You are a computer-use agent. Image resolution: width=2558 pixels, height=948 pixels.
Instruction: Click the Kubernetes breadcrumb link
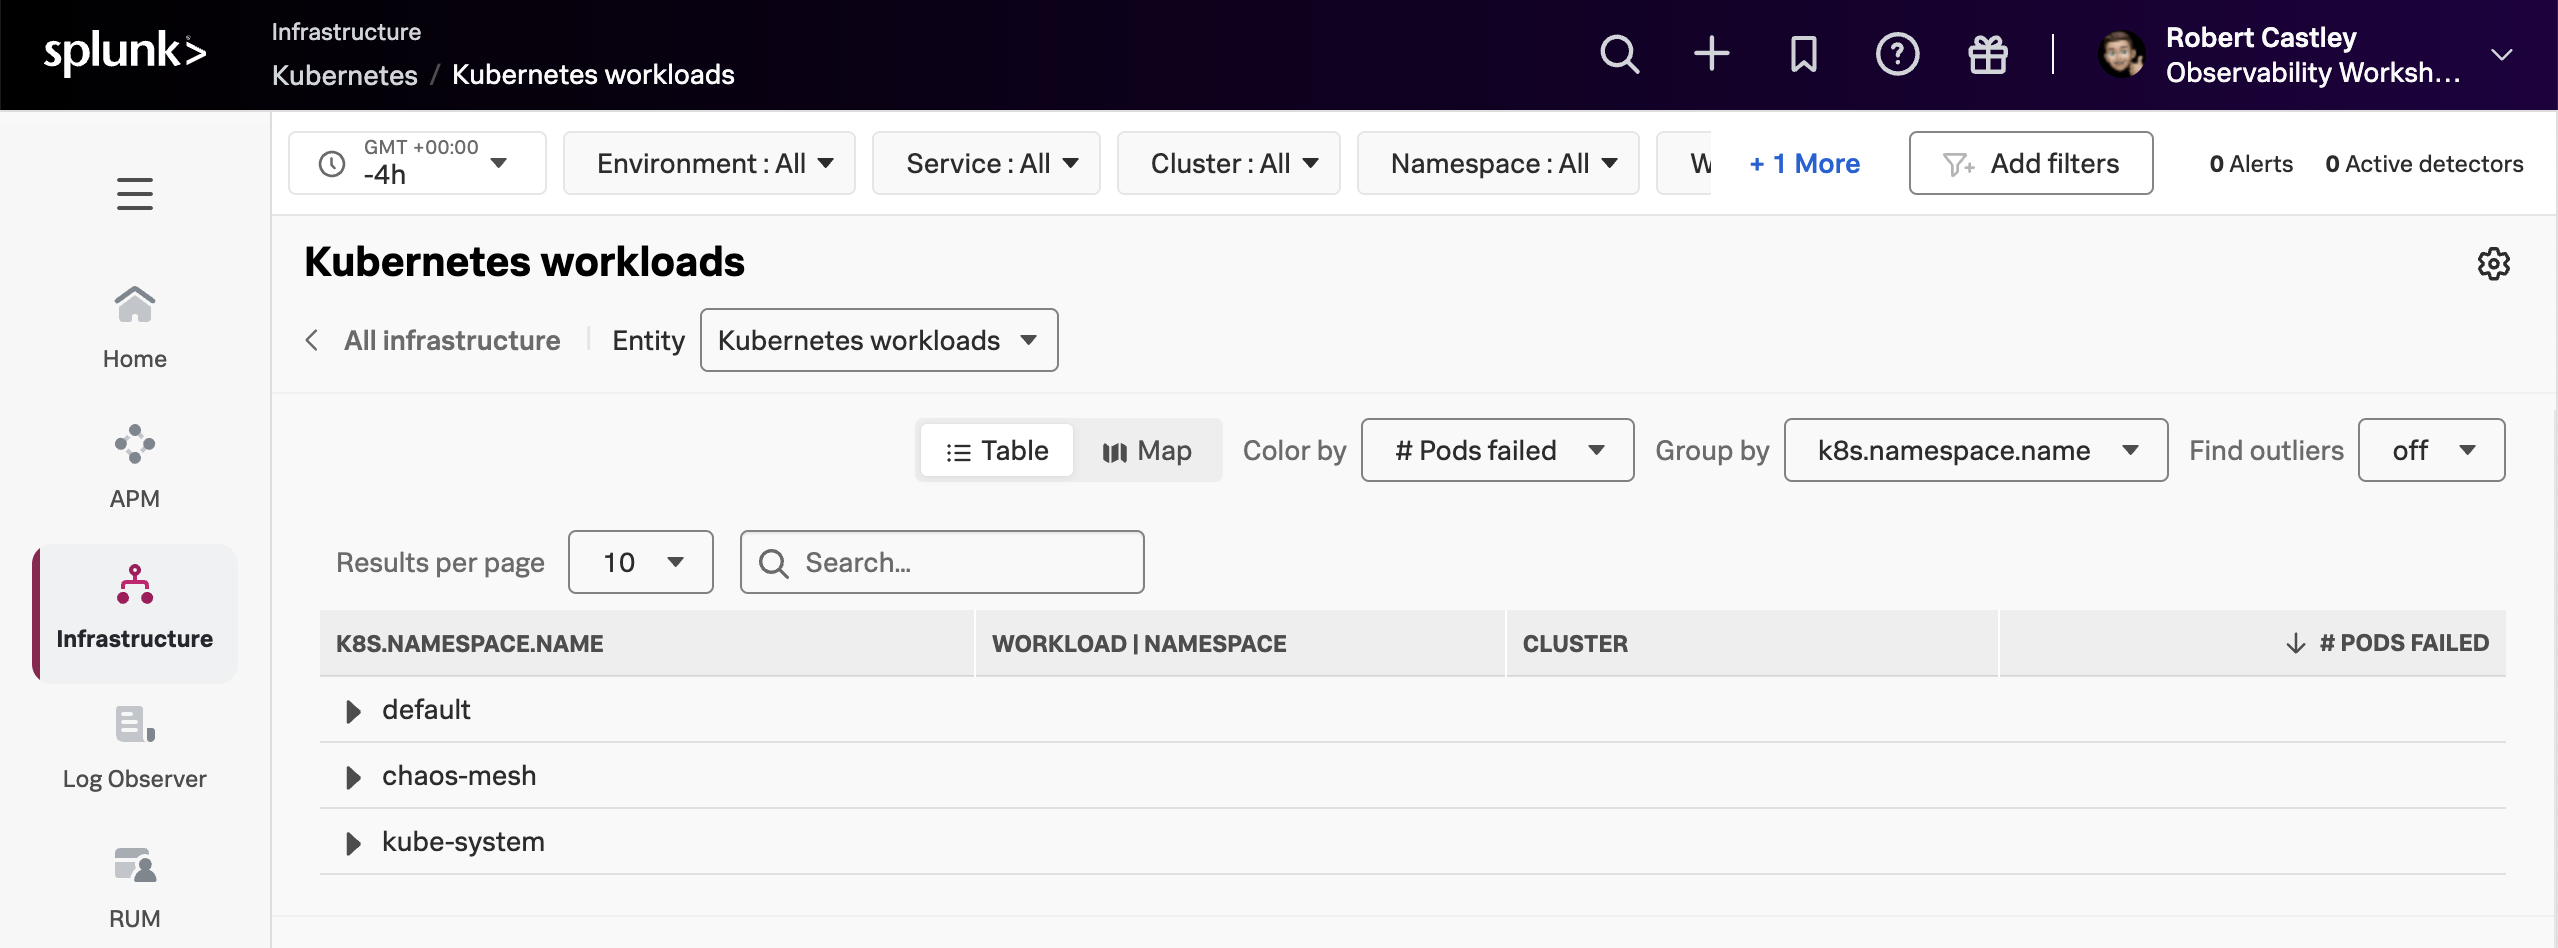click(x=345, y=75)
